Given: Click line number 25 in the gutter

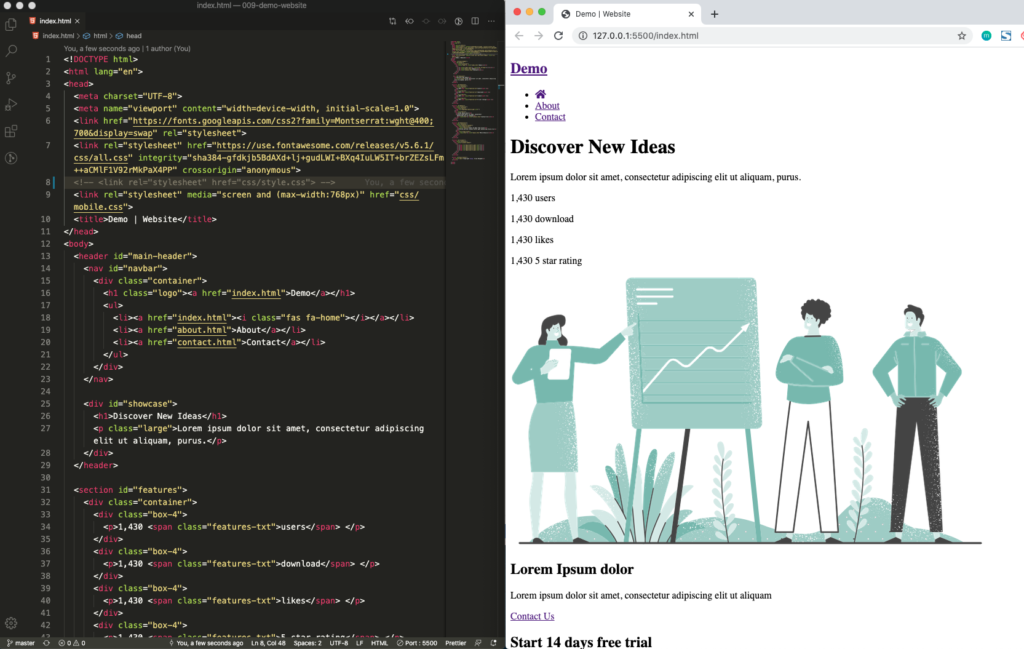Looking at the screenshot, I should [45, 404].
